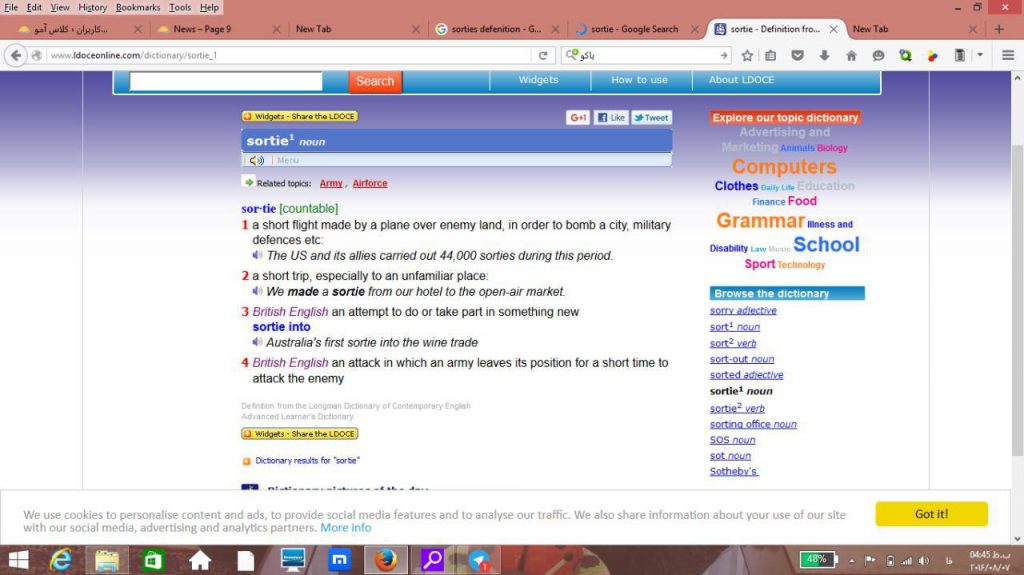Switch to Firefox in the taskbar

point(386,560)
